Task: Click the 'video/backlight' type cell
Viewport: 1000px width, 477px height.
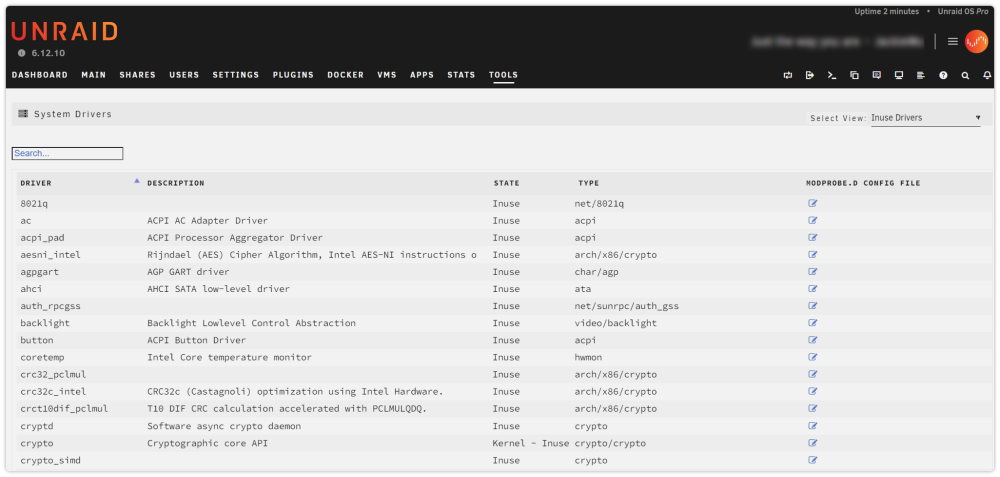Action: click(615, 323)
